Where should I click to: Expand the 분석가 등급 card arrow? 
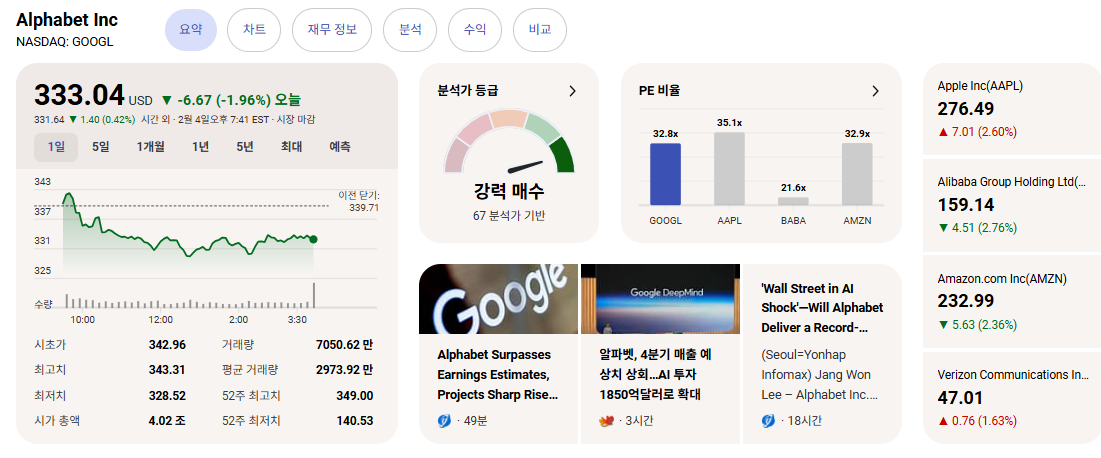(572, 91)
